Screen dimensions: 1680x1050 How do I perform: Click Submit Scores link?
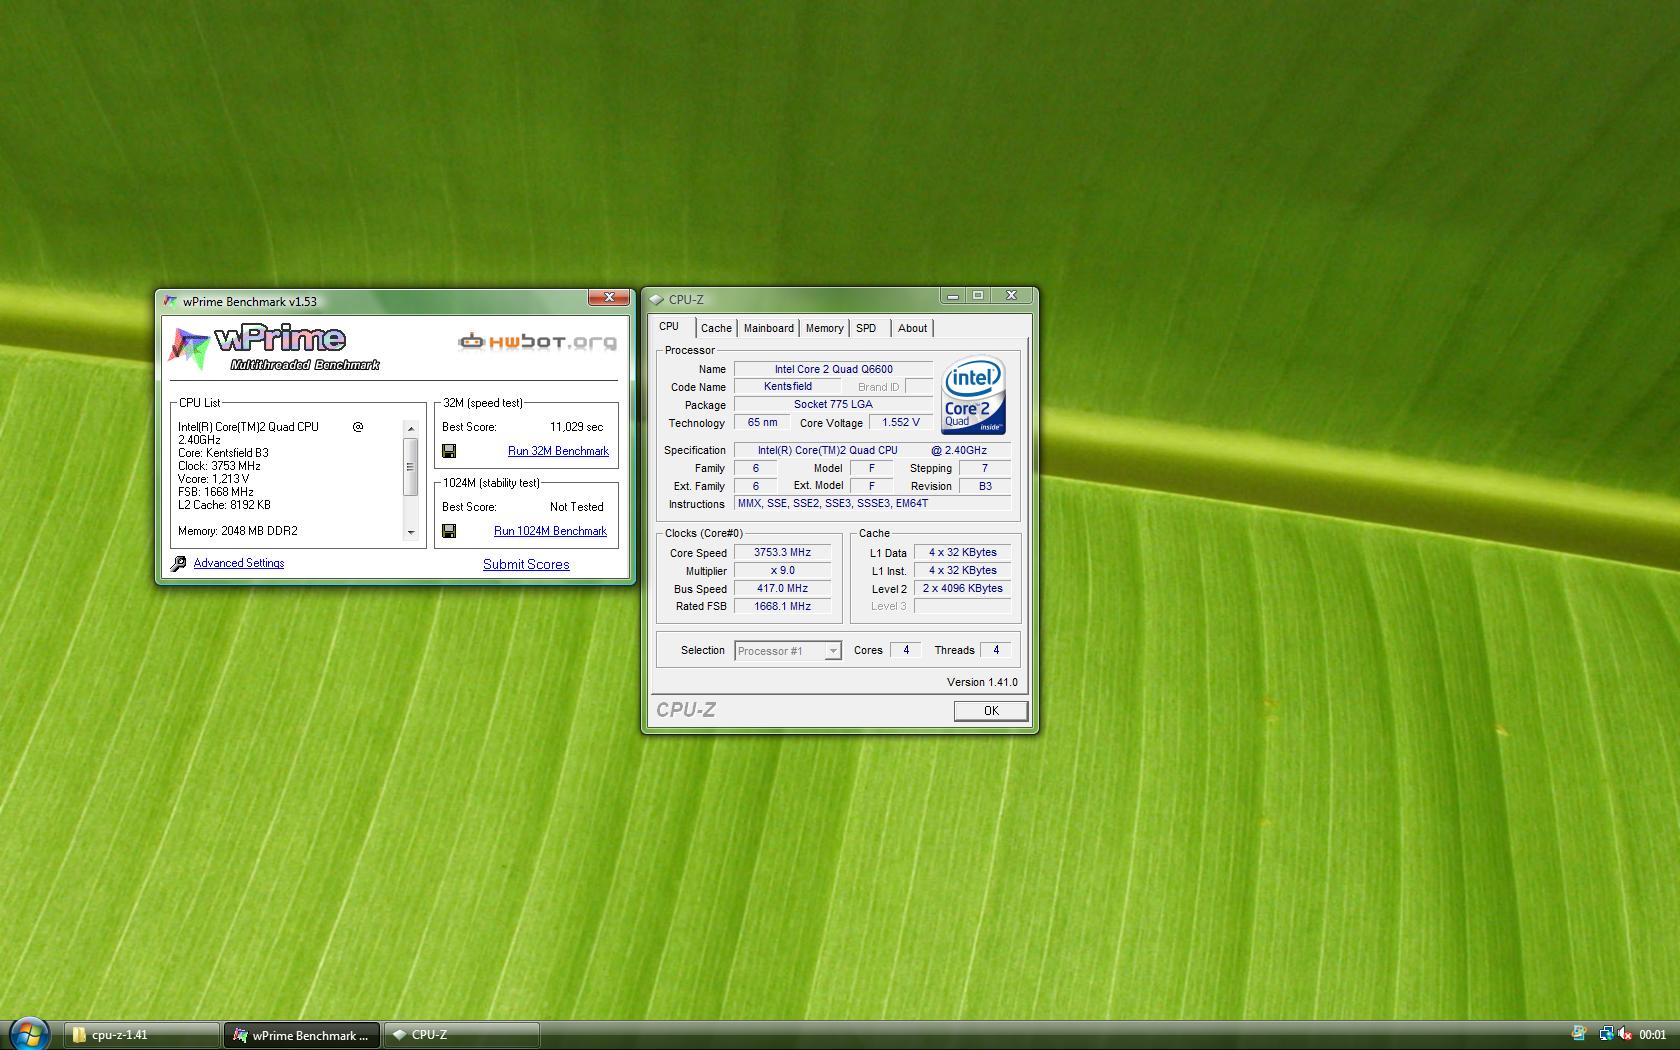click(526, 564)
